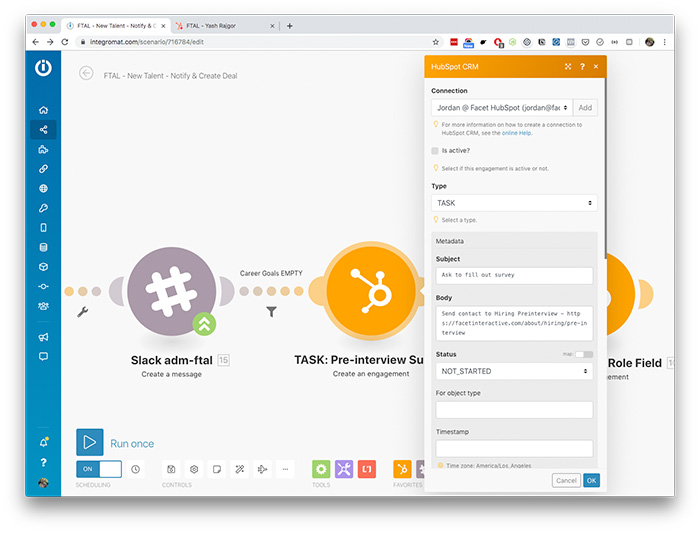Open more controls ellipsis button
Image resolution: width=700 pixels, height=533 pixels.
pos(285,469)
